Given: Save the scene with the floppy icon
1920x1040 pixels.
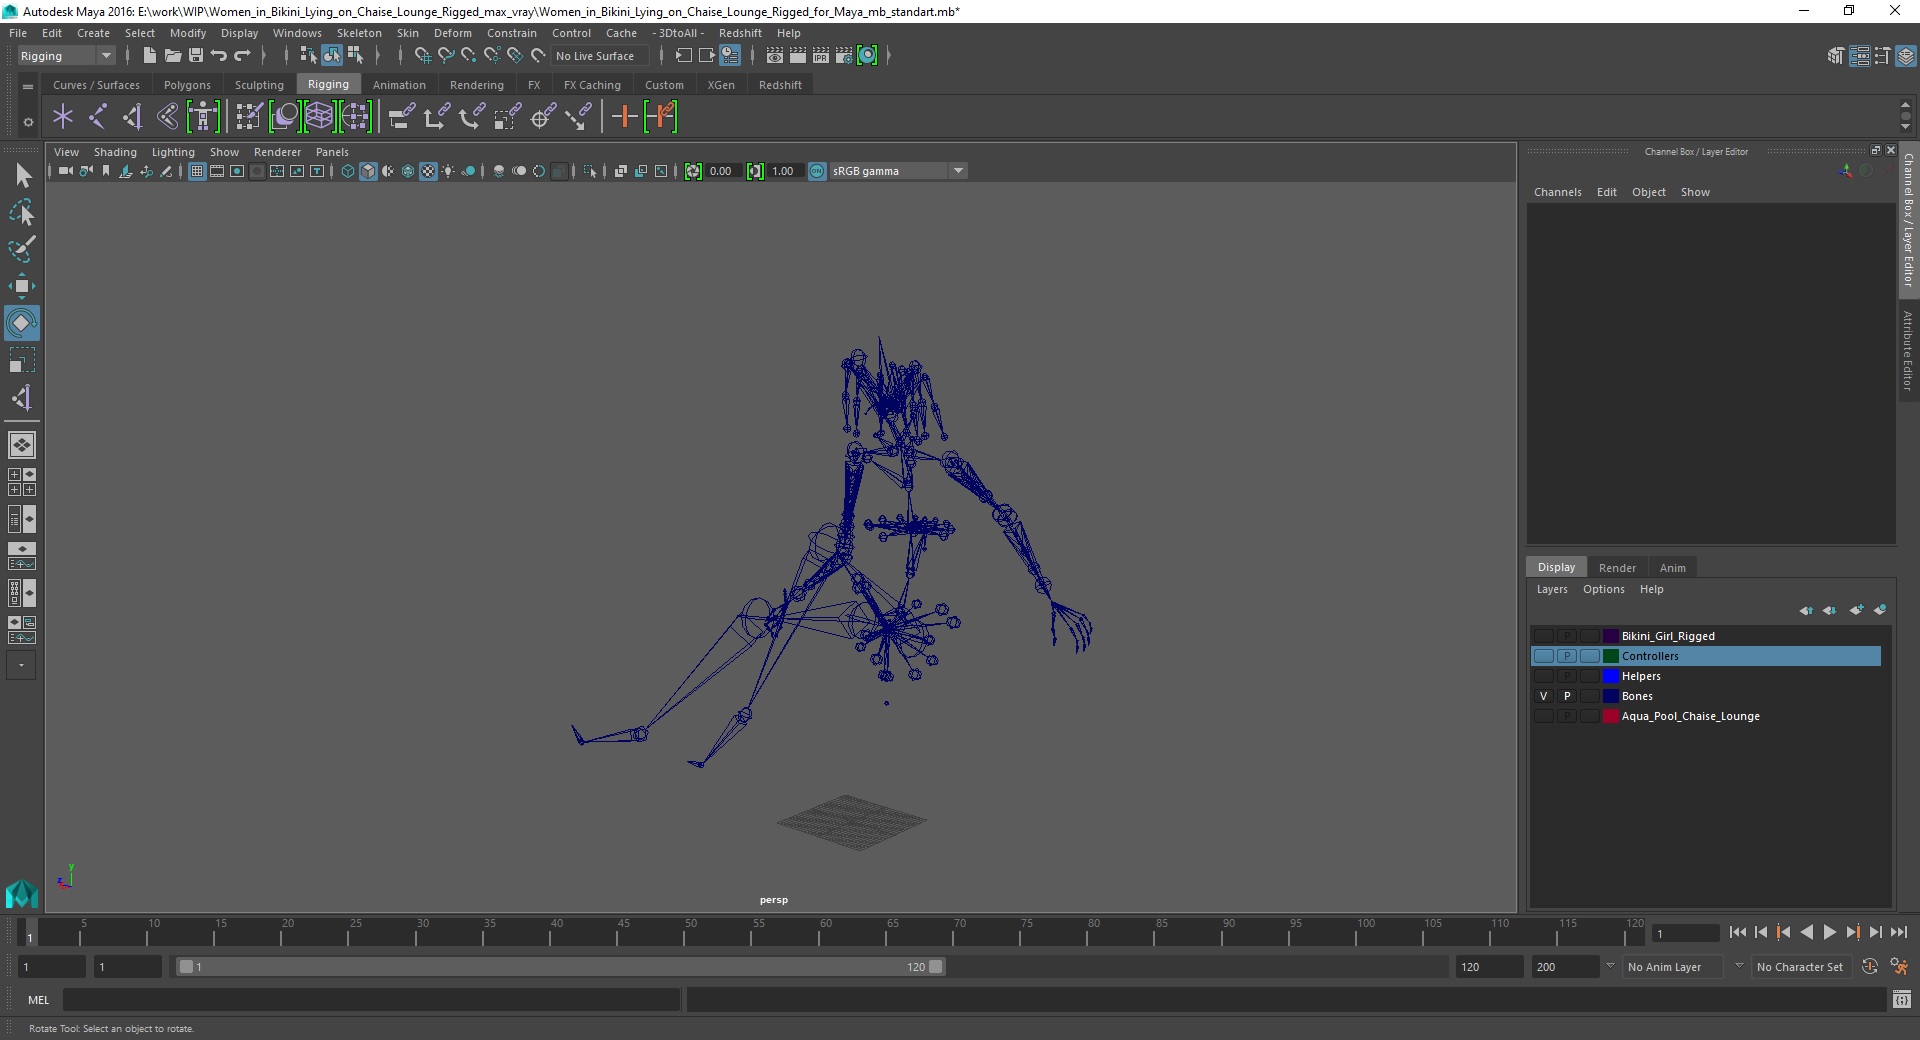Looking at the screenshot, I should pyautogui.click(x=195, y=56).
